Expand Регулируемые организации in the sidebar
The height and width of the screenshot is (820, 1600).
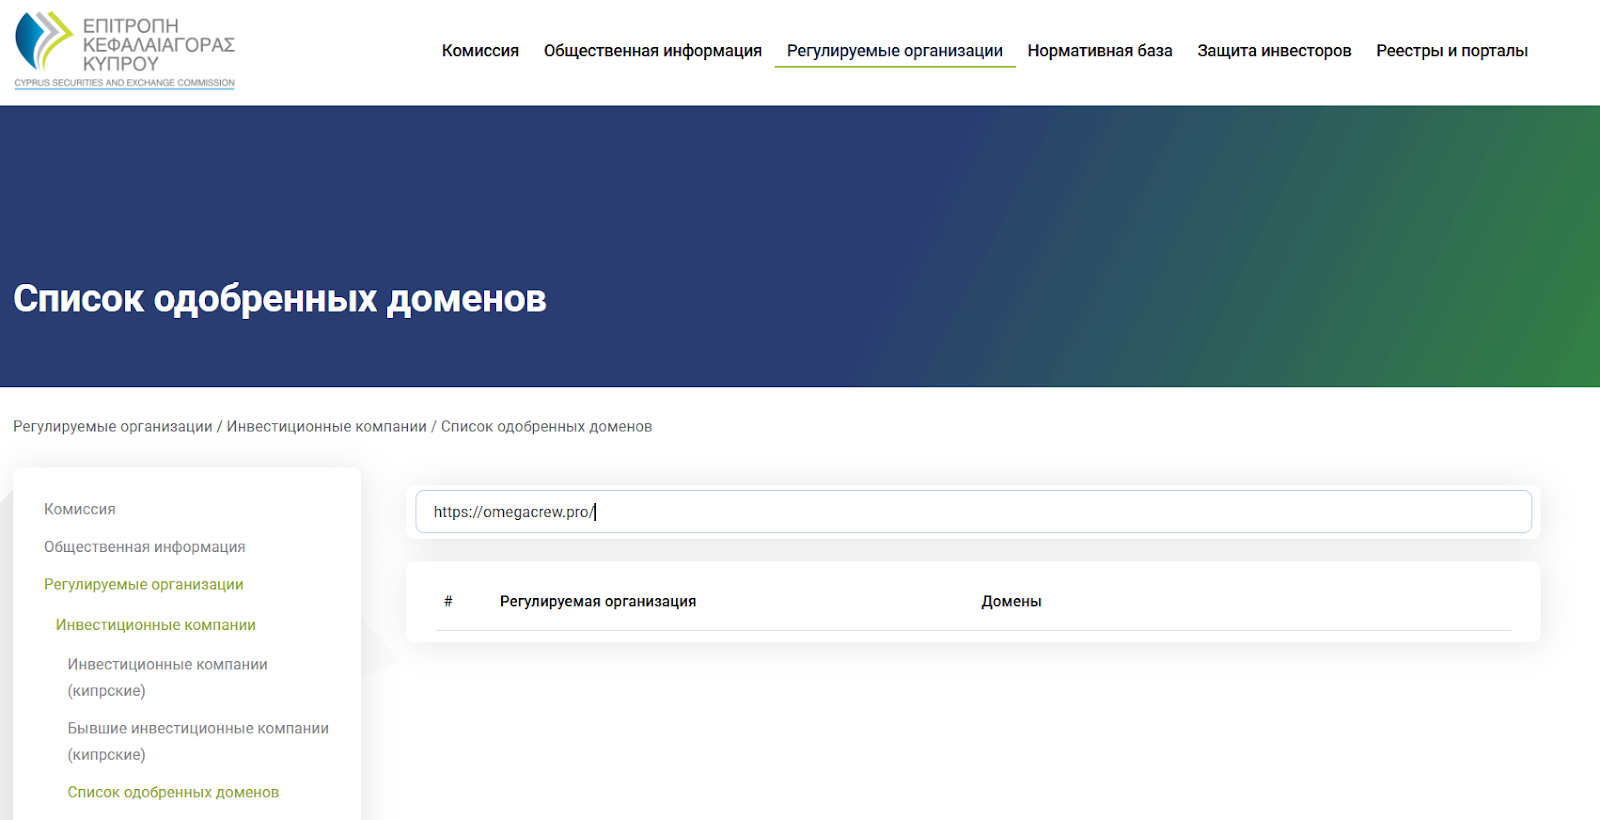point(144,584)
